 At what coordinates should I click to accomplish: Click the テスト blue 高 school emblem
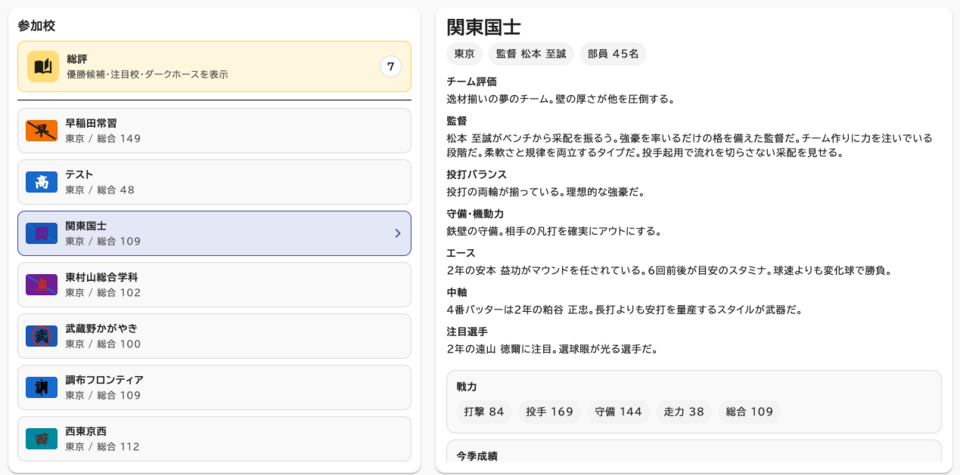coord(41,182)
